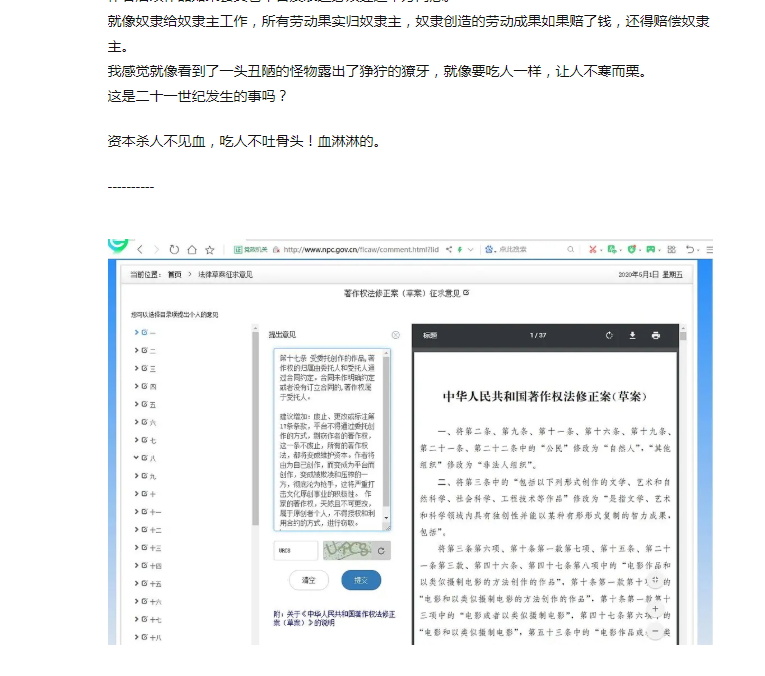Click the browser forward arrow

[157, 250]
